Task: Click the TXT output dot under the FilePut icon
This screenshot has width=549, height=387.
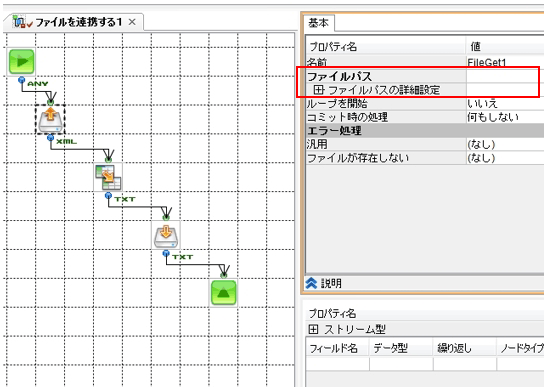Action: click(x=166, y=253)
